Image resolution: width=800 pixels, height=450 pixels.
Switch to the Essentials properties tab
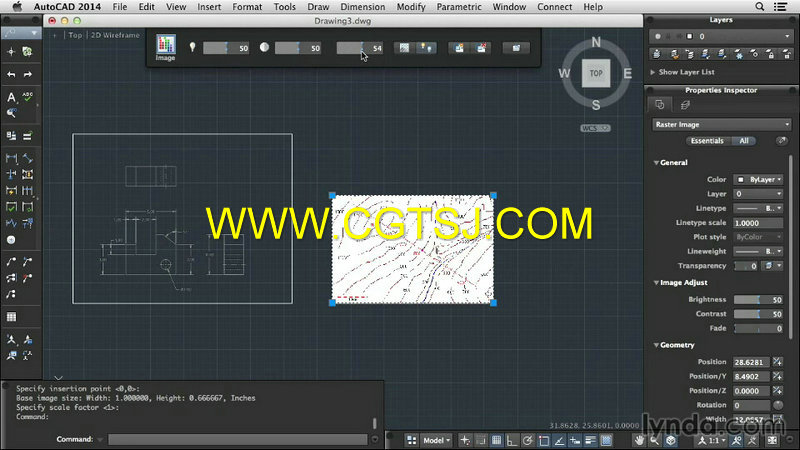pos(707,141)
